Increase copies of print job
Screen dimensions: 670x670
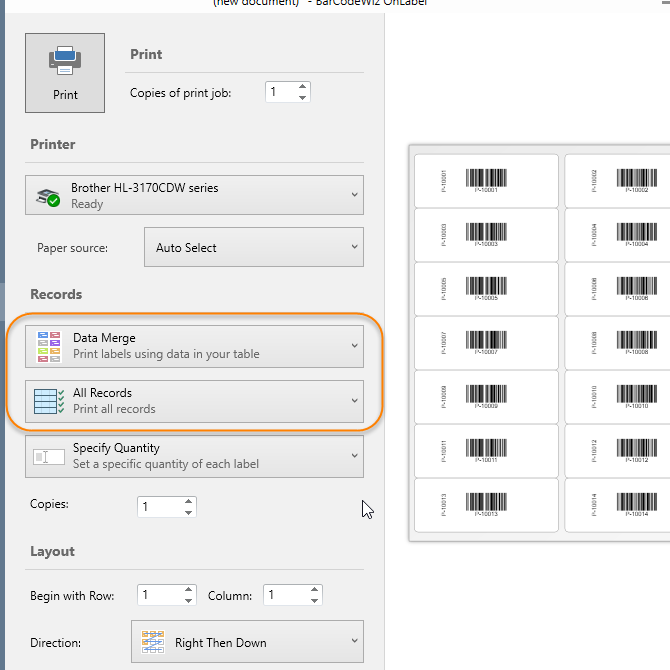tap(303, 87)
